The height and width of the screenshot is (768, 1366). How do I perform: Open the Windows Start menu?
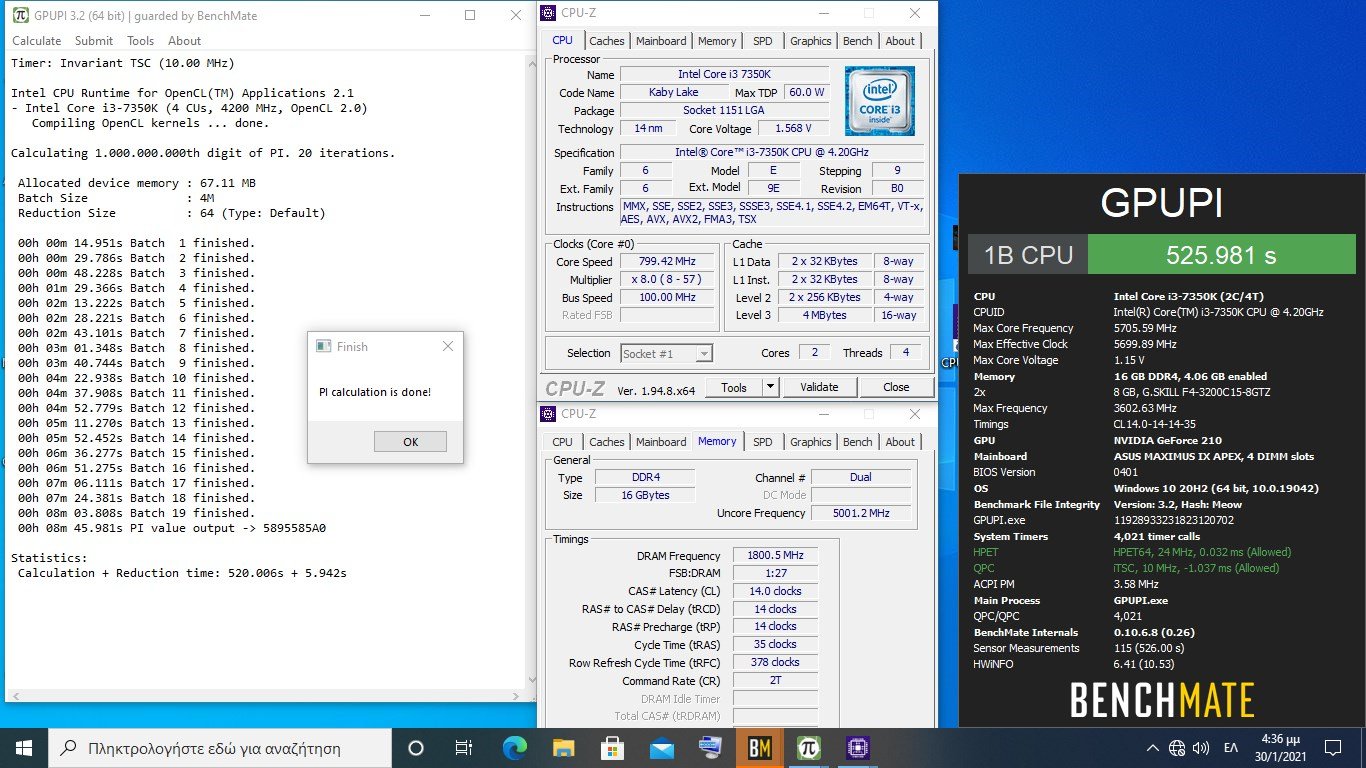24,748
